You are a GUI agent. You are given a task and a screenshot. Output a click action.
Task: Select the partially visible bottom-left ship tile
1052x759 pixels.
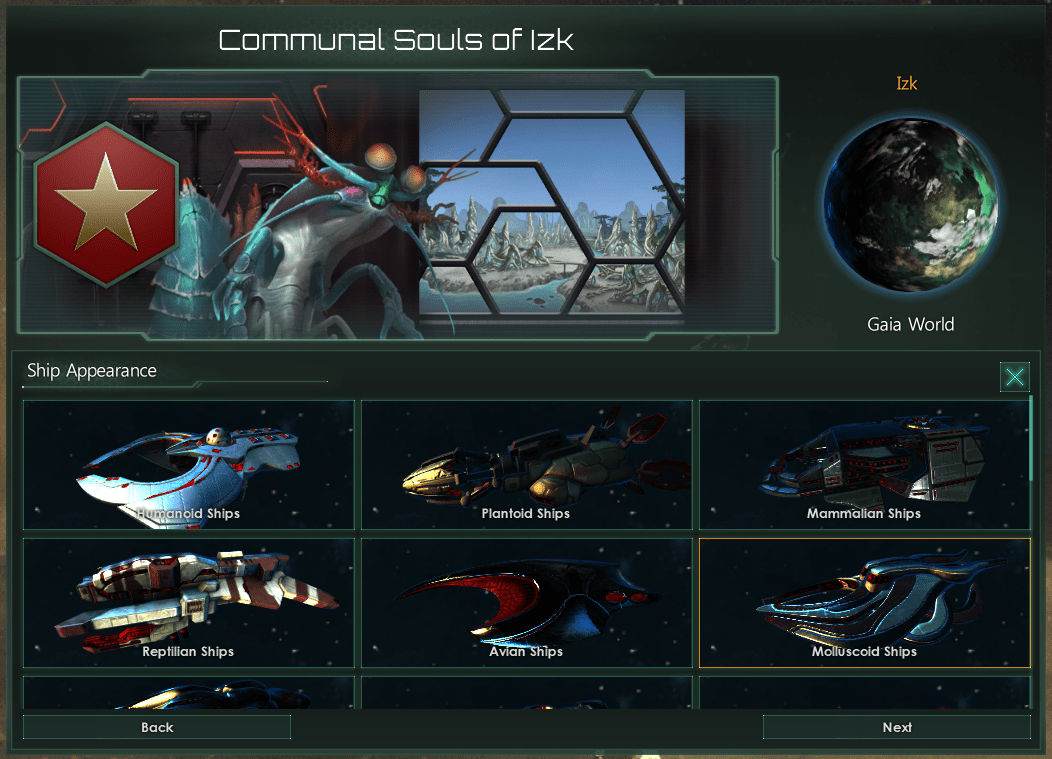pos(189,693)
